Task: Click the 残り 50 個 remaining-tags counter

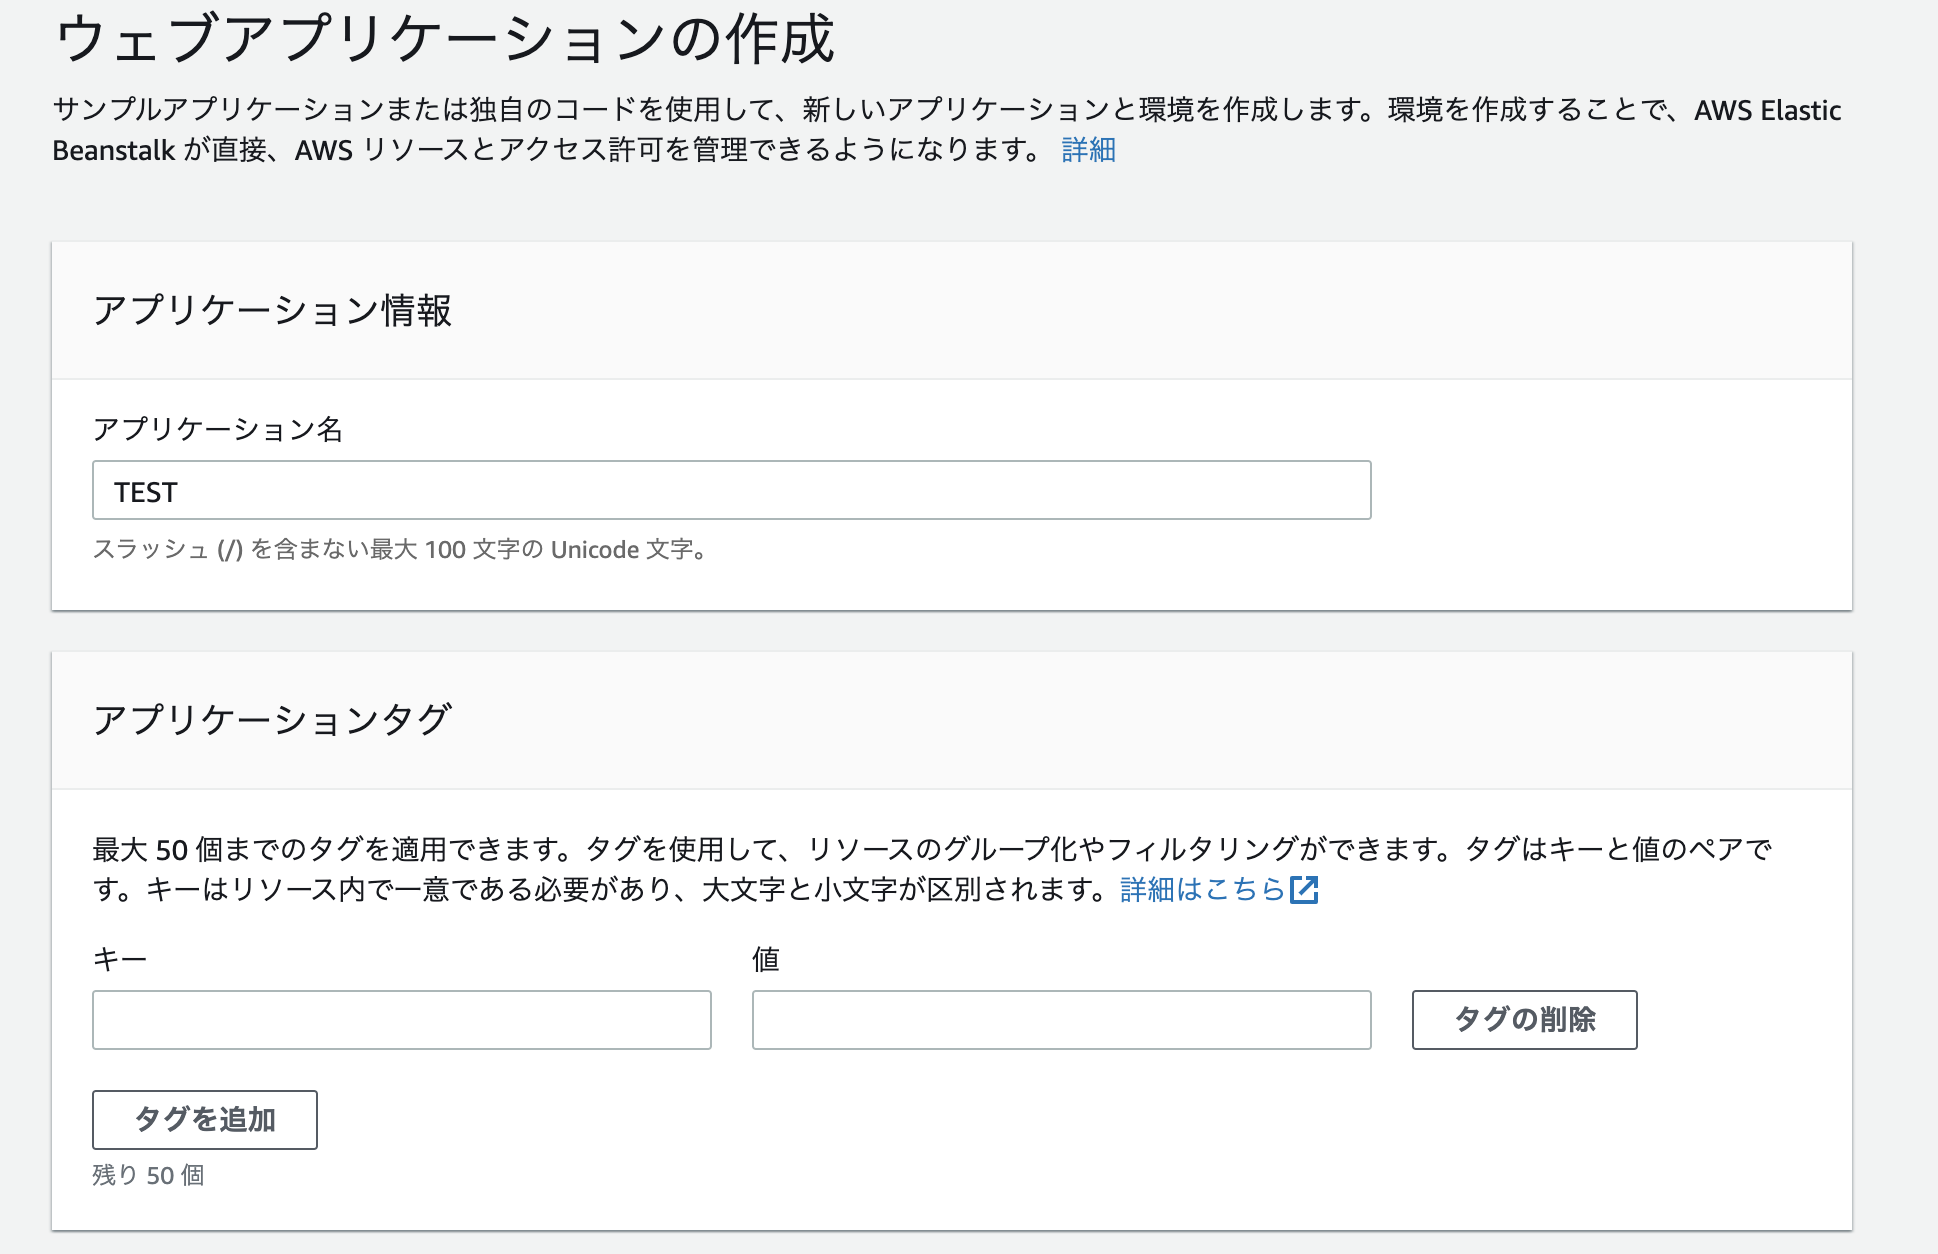Action: [148, 1176]
